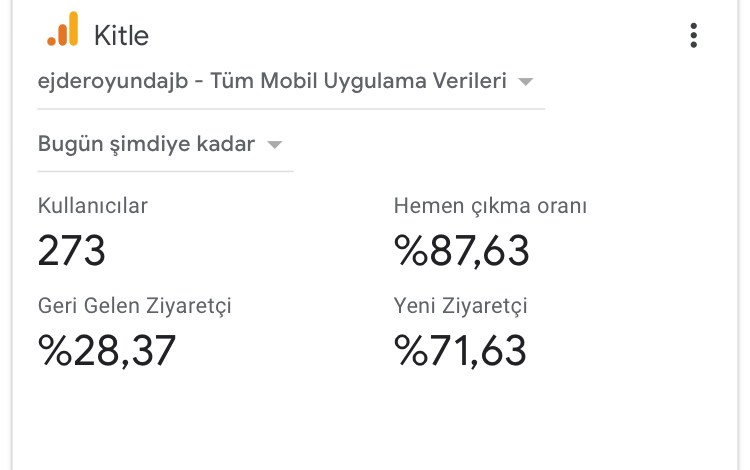Click the 'Bugün şimdiye kadar' date text
This screenshot has height=470, width=750.
point(146,144)
